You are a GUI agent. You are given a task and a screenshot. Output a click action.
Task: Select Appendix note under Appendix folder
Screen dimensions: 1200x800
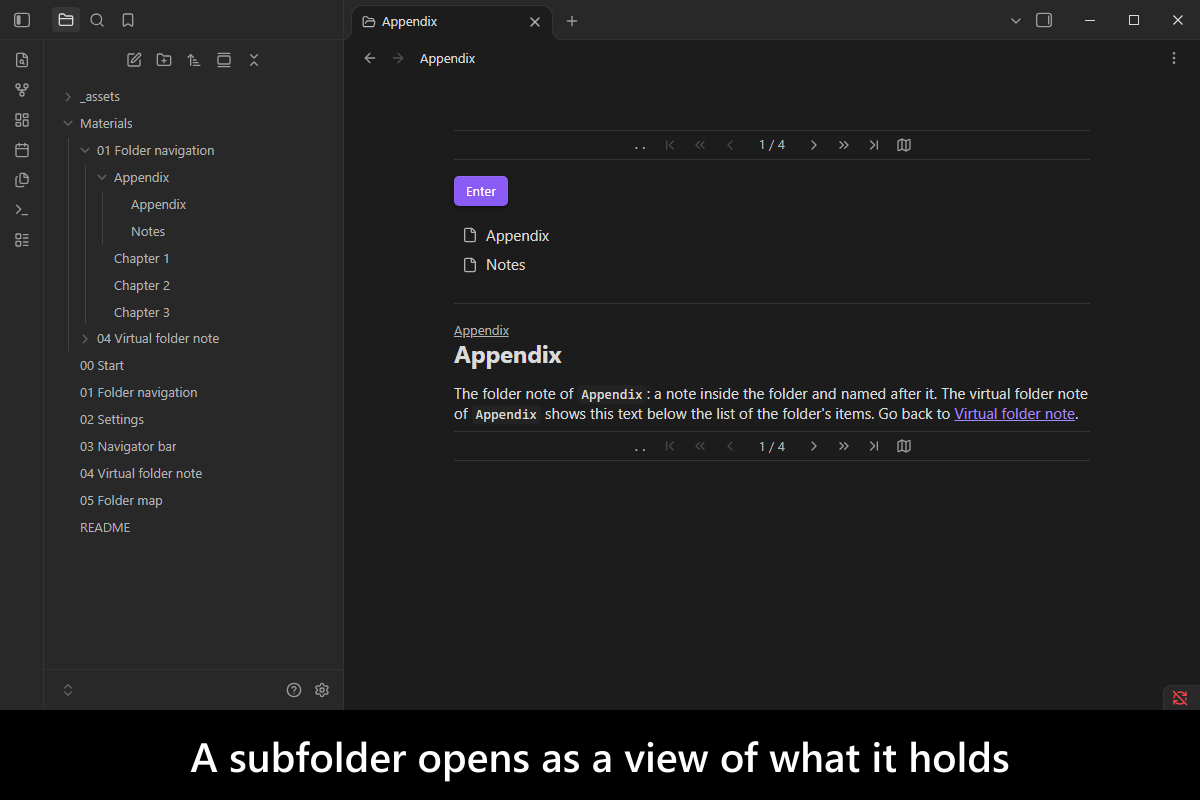158,205
